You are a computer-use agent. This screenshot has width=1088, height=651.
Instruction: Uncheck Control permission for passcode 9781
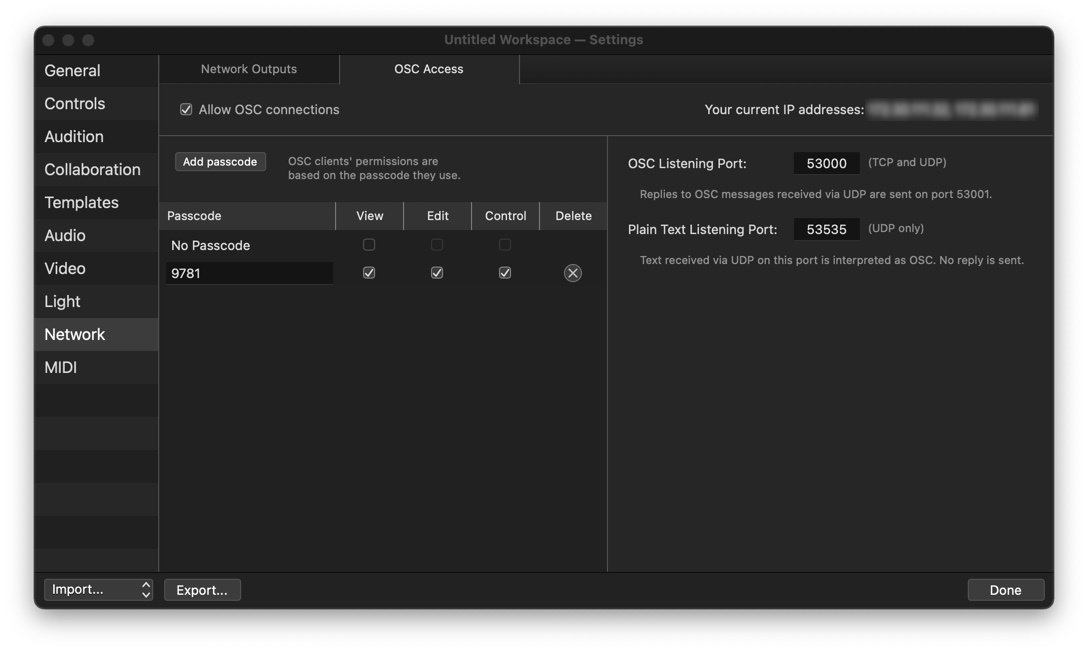click(x=505, y=273)
